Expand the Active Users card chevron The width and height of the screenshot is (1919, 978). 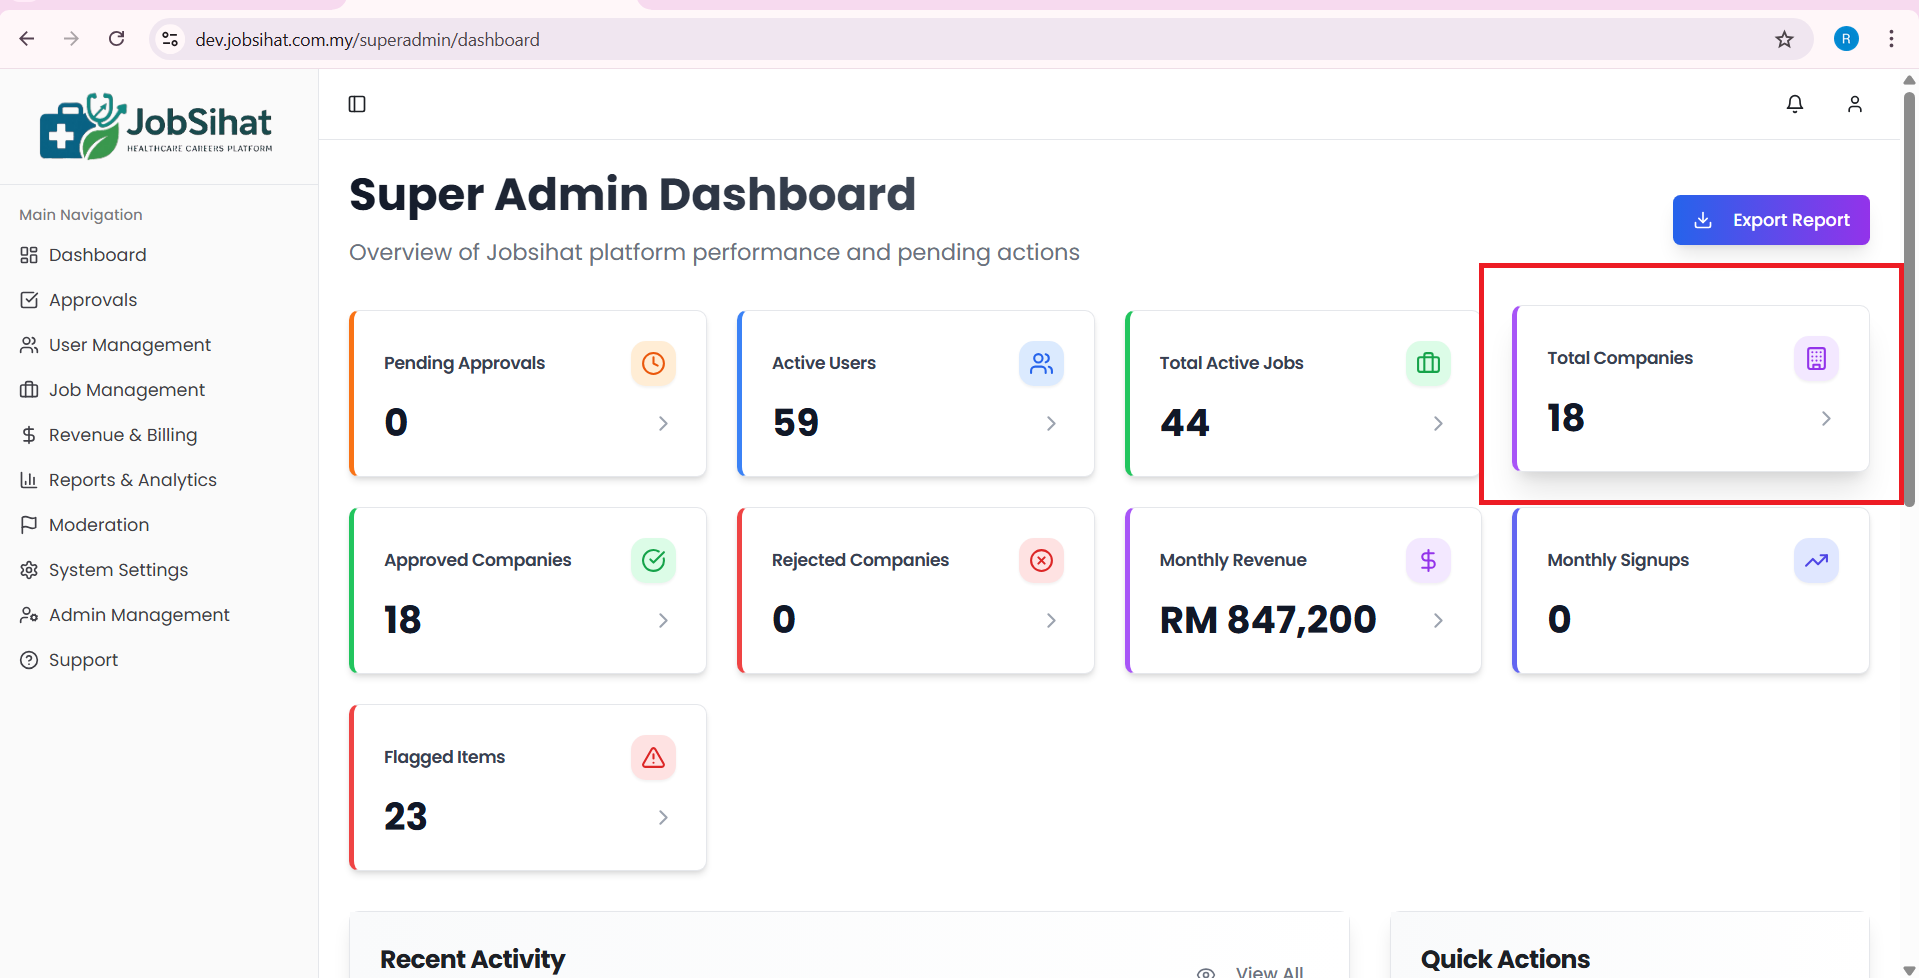tap(1051, 424)
